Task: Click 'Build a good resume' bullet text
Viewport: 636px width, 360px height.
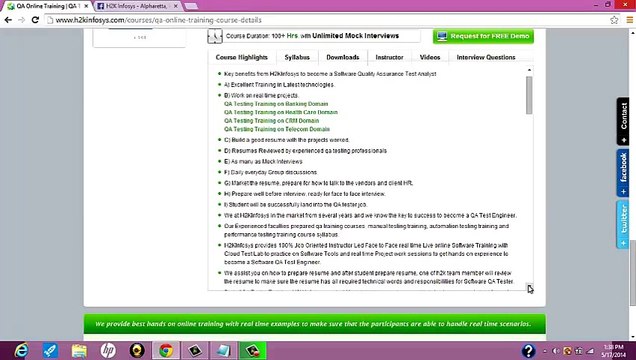Action: point(286,140)
